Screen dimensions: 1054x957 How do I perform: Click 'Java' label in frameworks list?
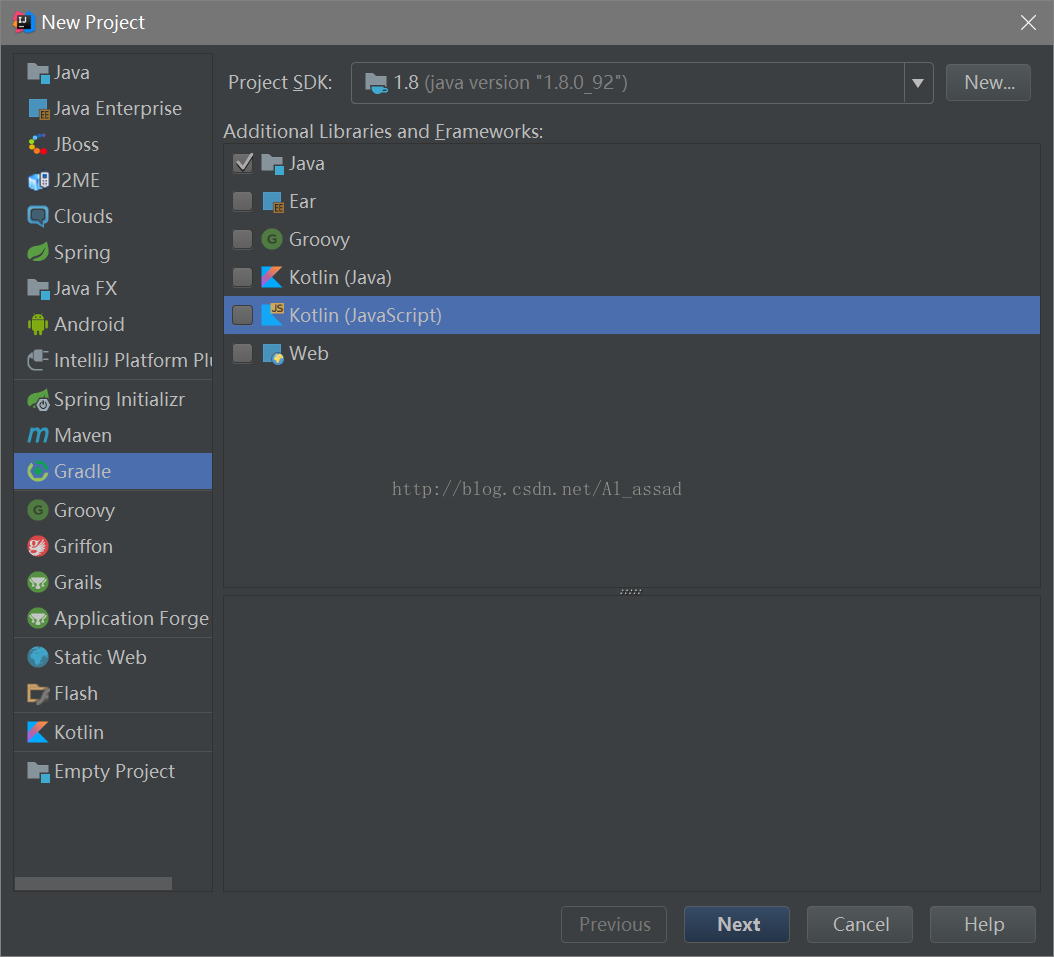pyautogui.click(x=307, y=163)
